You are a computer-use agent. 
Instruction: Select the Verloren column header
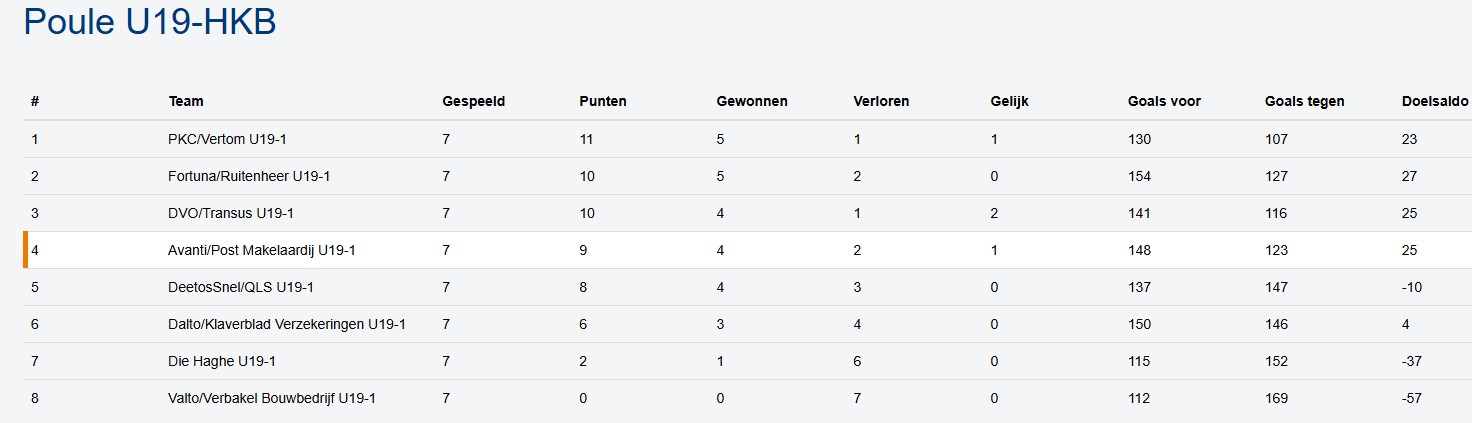pyautogui.click(x=881, y=101)
